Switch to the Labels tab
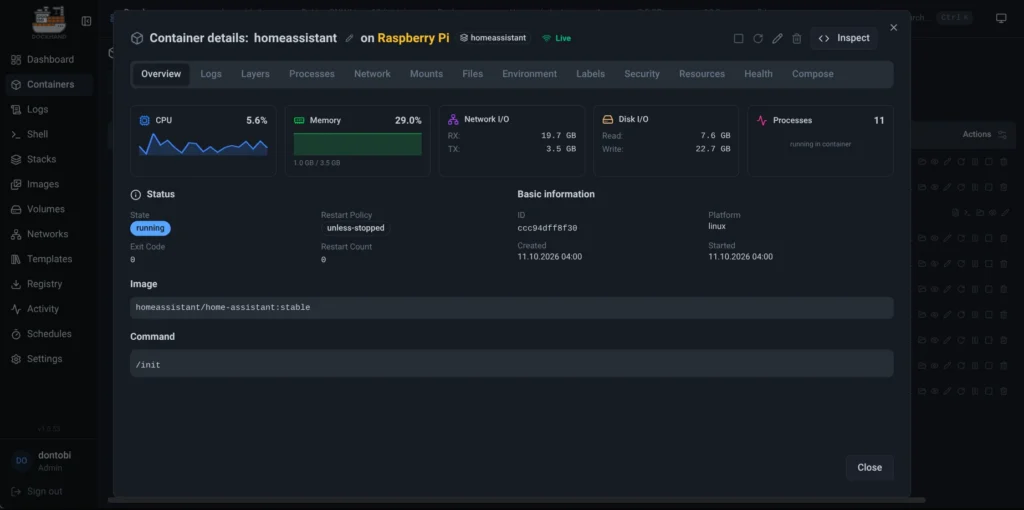Image resolution: width=1024 pixels, height=510 pixels. pyautogui.click(x=590, y=74)
